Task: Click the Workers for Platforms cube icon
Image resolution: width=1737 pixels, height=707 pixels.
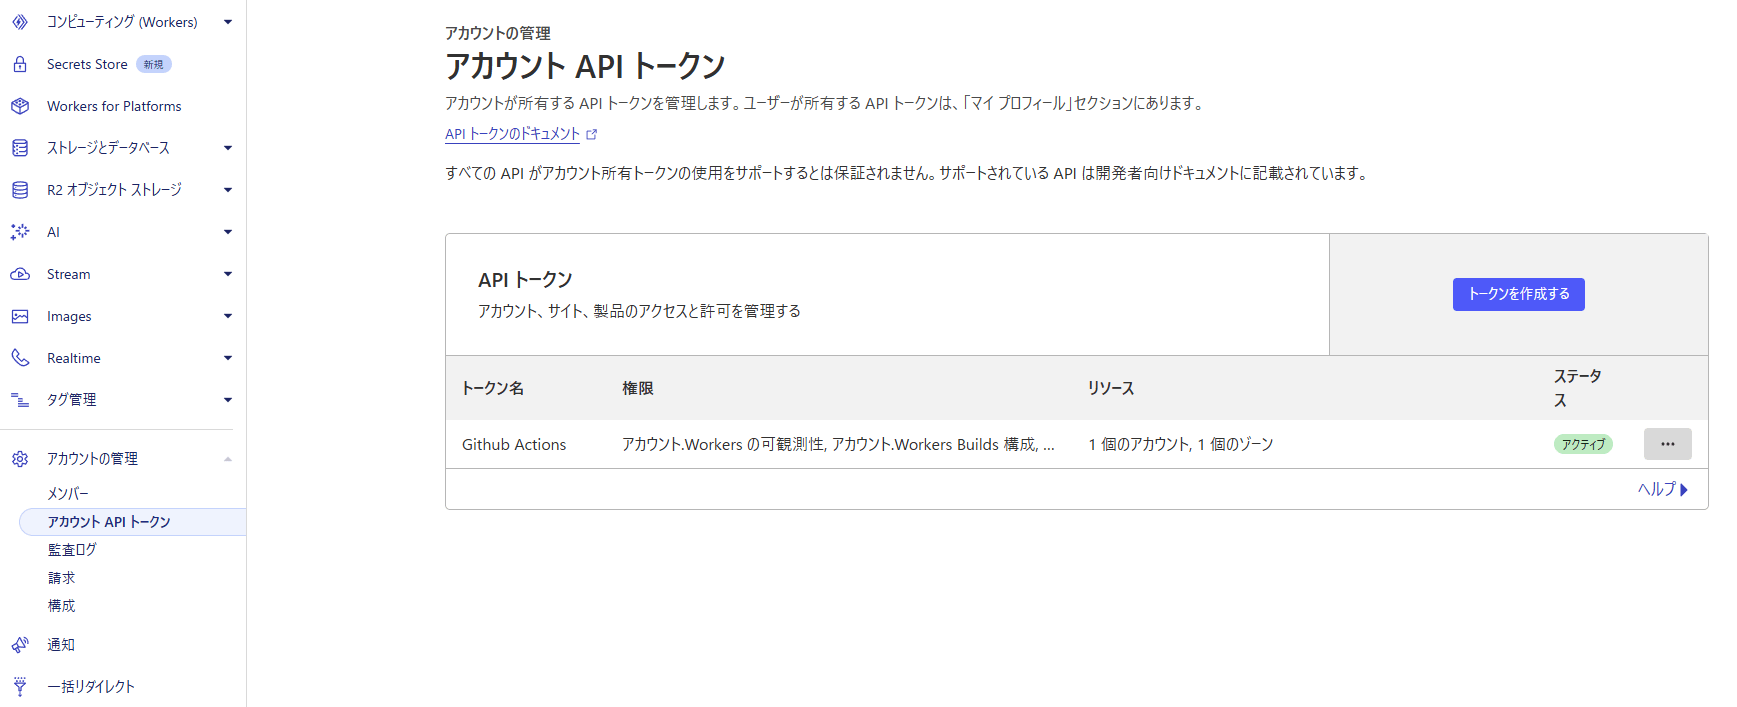Action: point(20,106)
